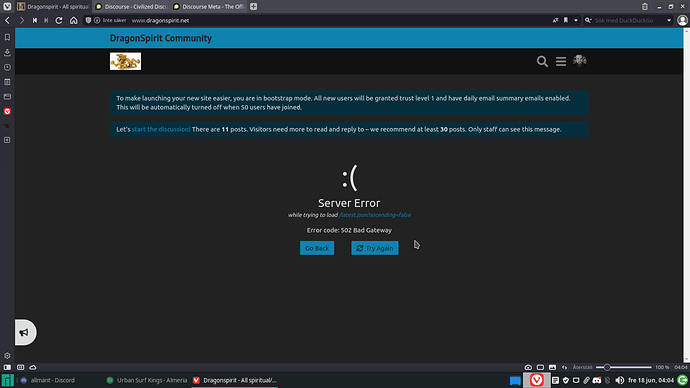Open the break mode icon in status bar
This screenshot has height=388, width=690.
(x=528, y=367)
